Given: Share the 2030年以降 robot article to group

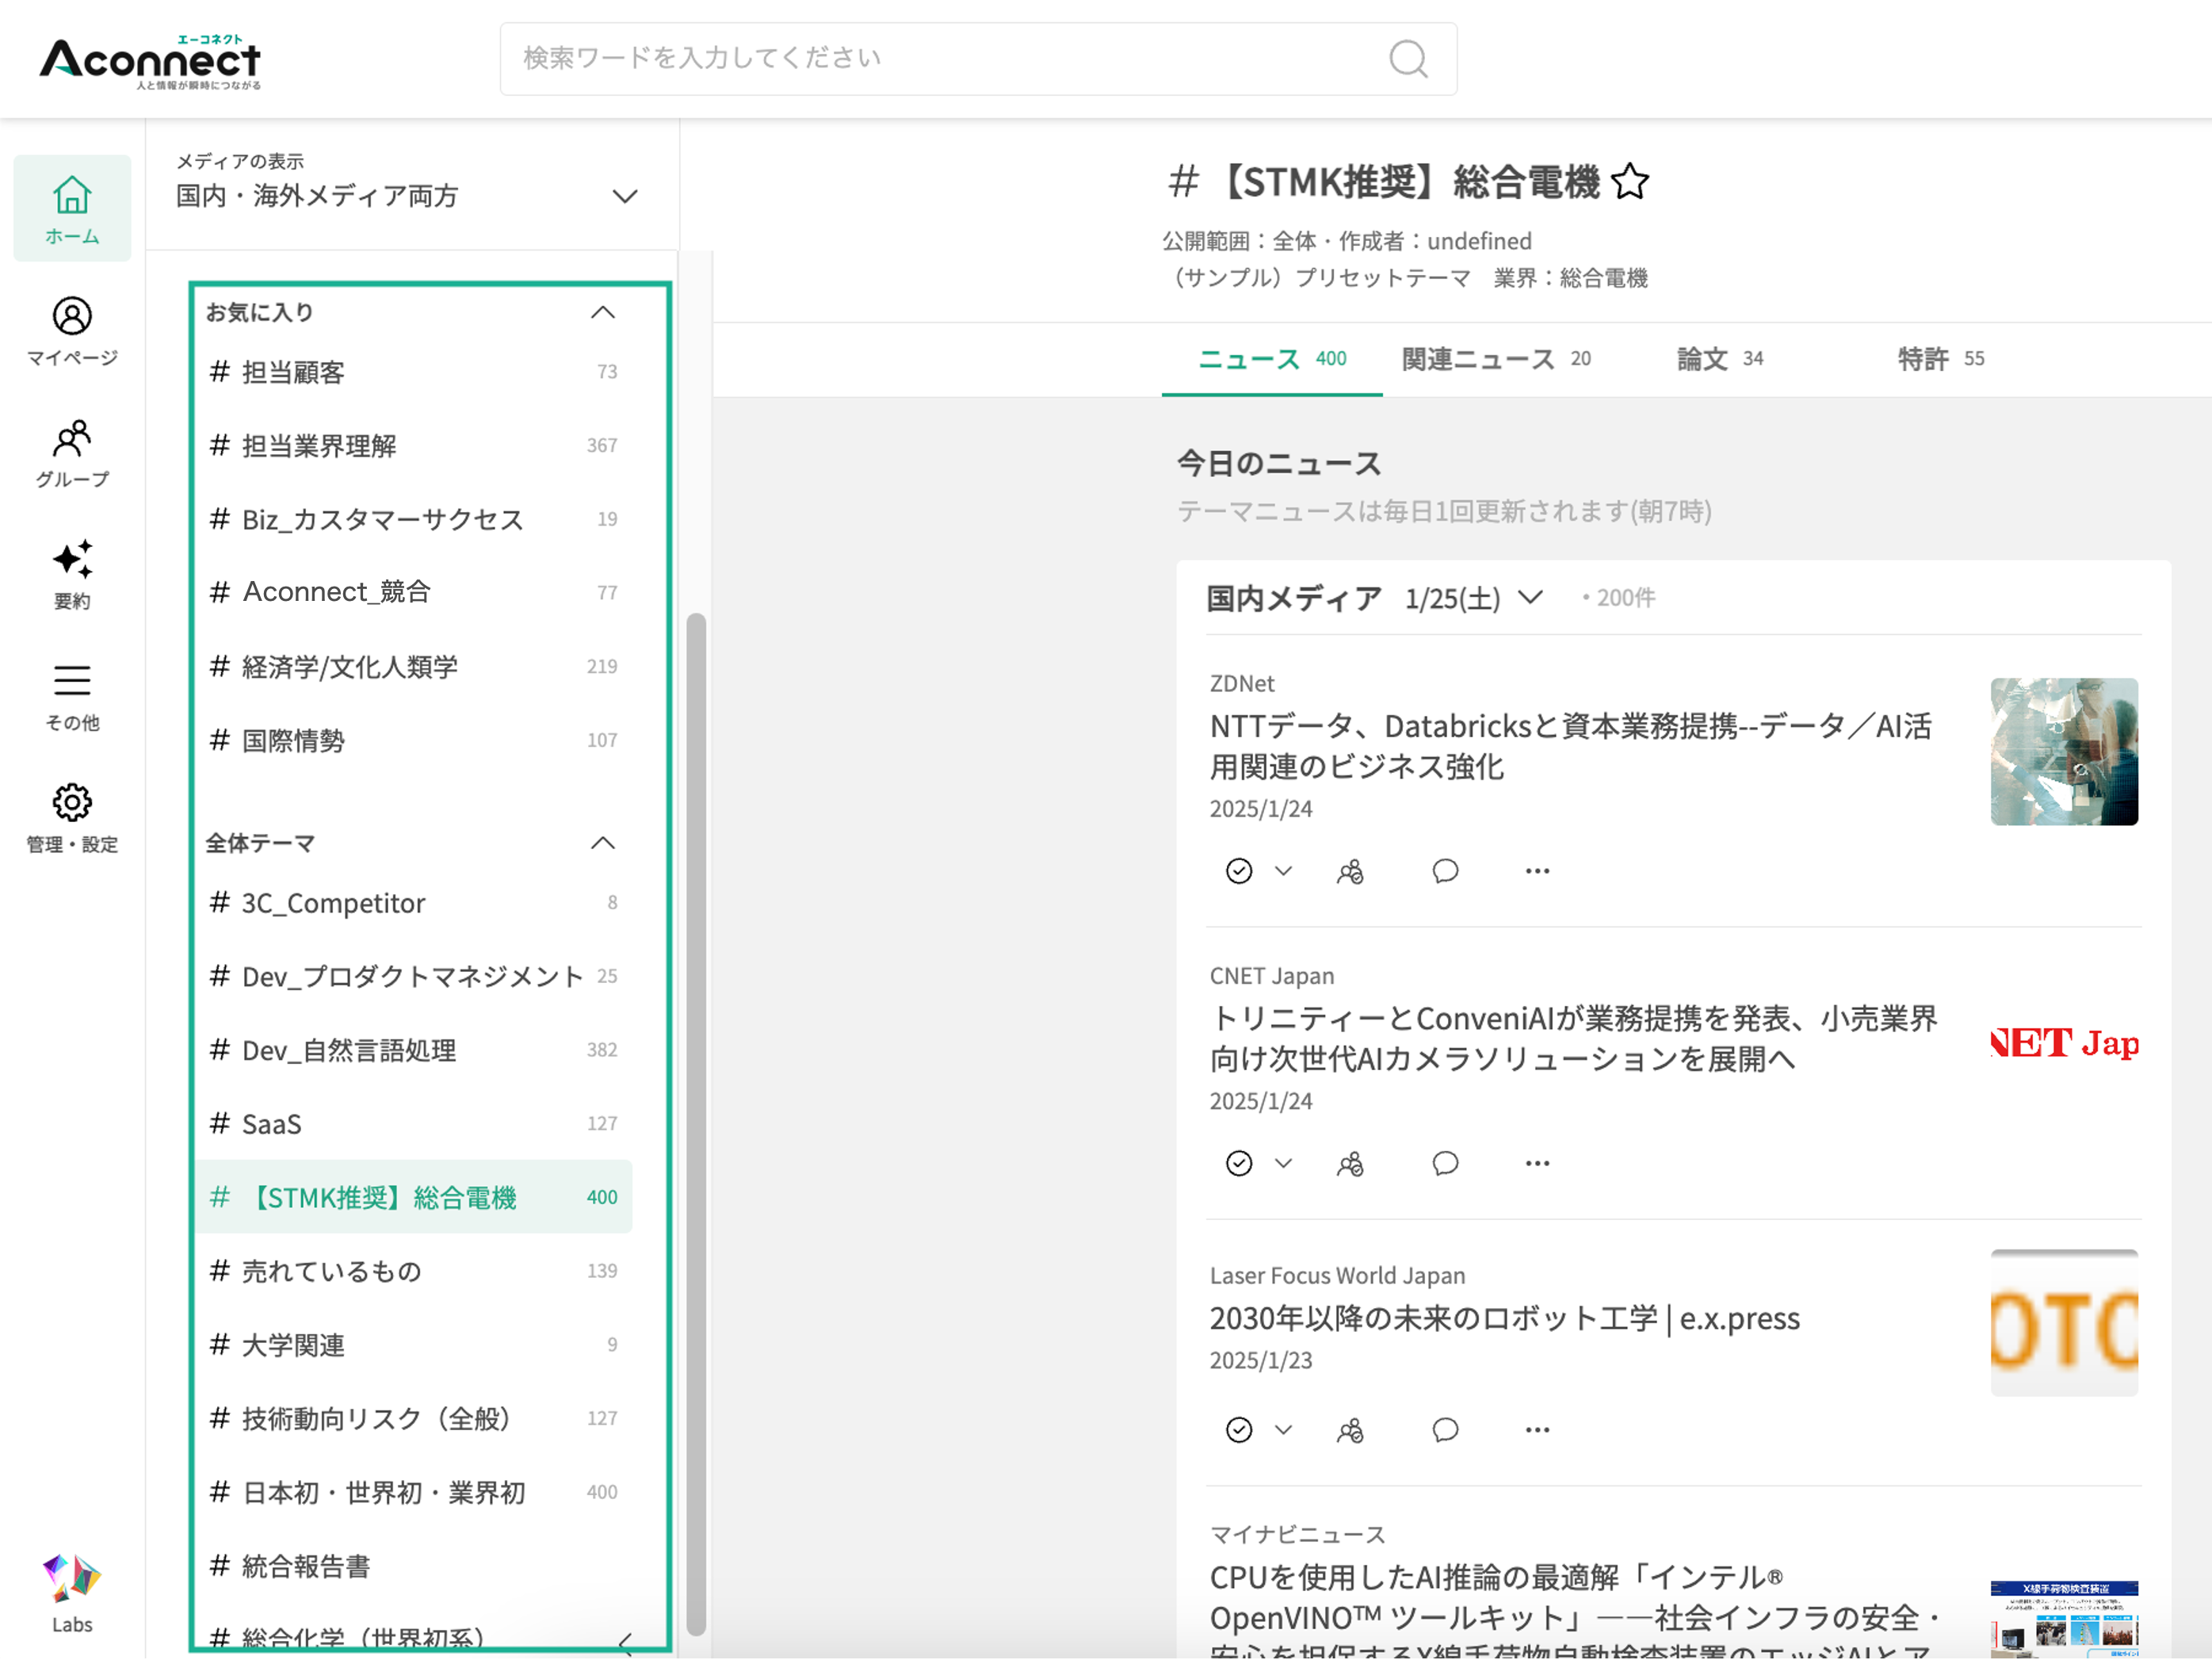Looking at the screenshot, I should pyautogui.click(x=1350, y=1430).
